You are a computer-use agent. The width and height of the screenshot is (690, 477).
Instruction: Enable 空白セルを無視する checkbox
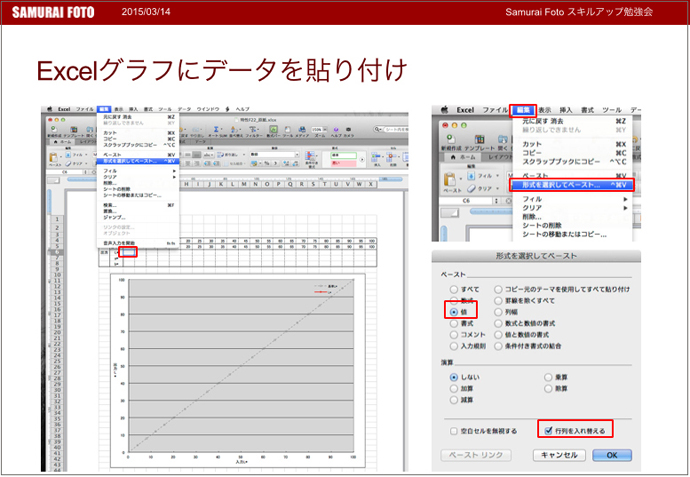point(454,431)
